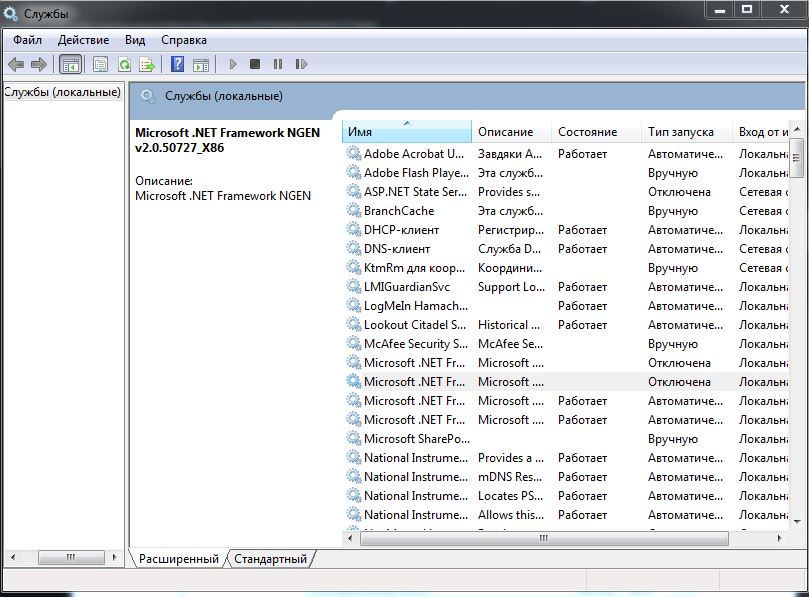809x597 pixels.
Task: Click the list vertical scrollbar thumb
Action: 797,158
